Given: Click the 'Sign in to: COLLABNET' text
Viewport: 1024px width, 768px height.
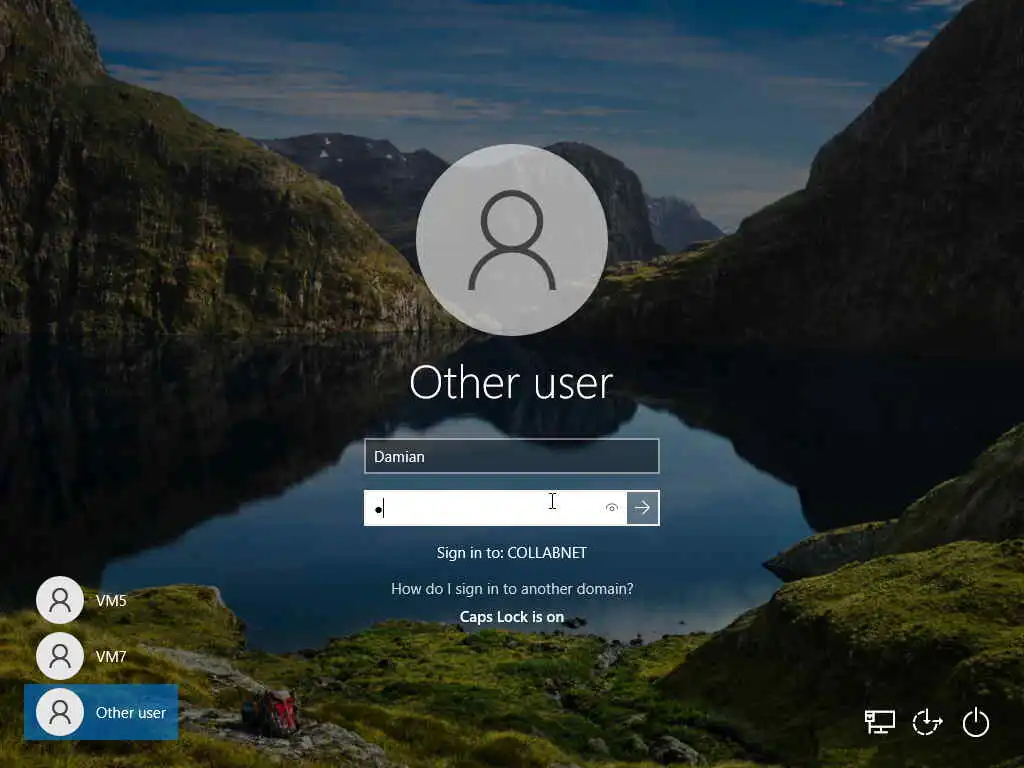Looking at the screenshot, I should [x=512, y=552].
